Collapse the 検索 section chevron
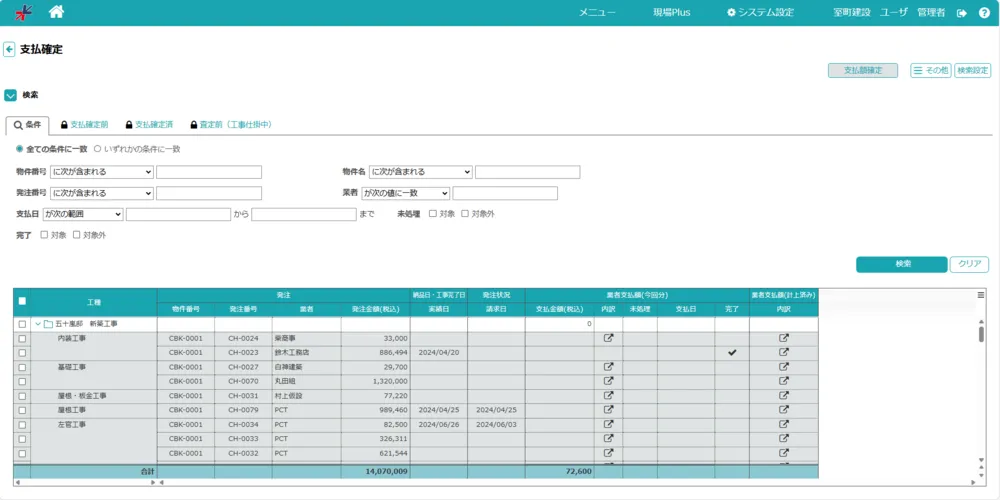The height and width of the screenshot is (500, 1000). 10,95
